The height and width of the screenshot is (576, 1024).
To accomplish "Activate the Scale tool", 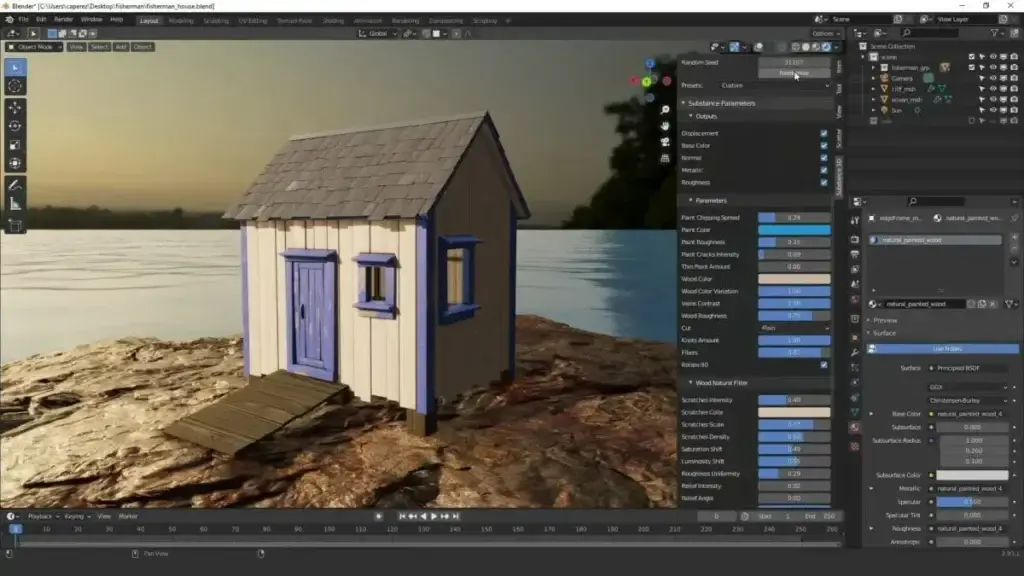I will point(16,145).
